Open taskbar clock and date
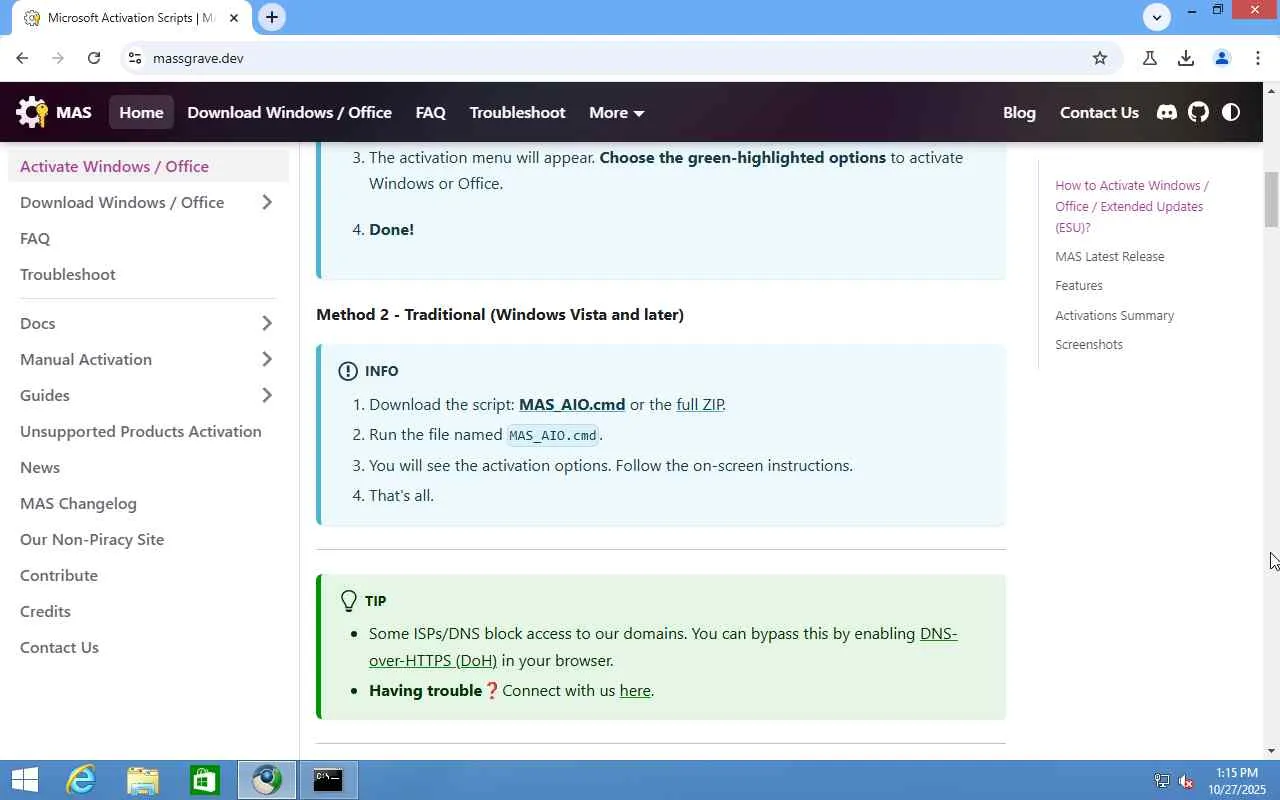Viewport: 1280px width, 800px height. pos(1237,781)
